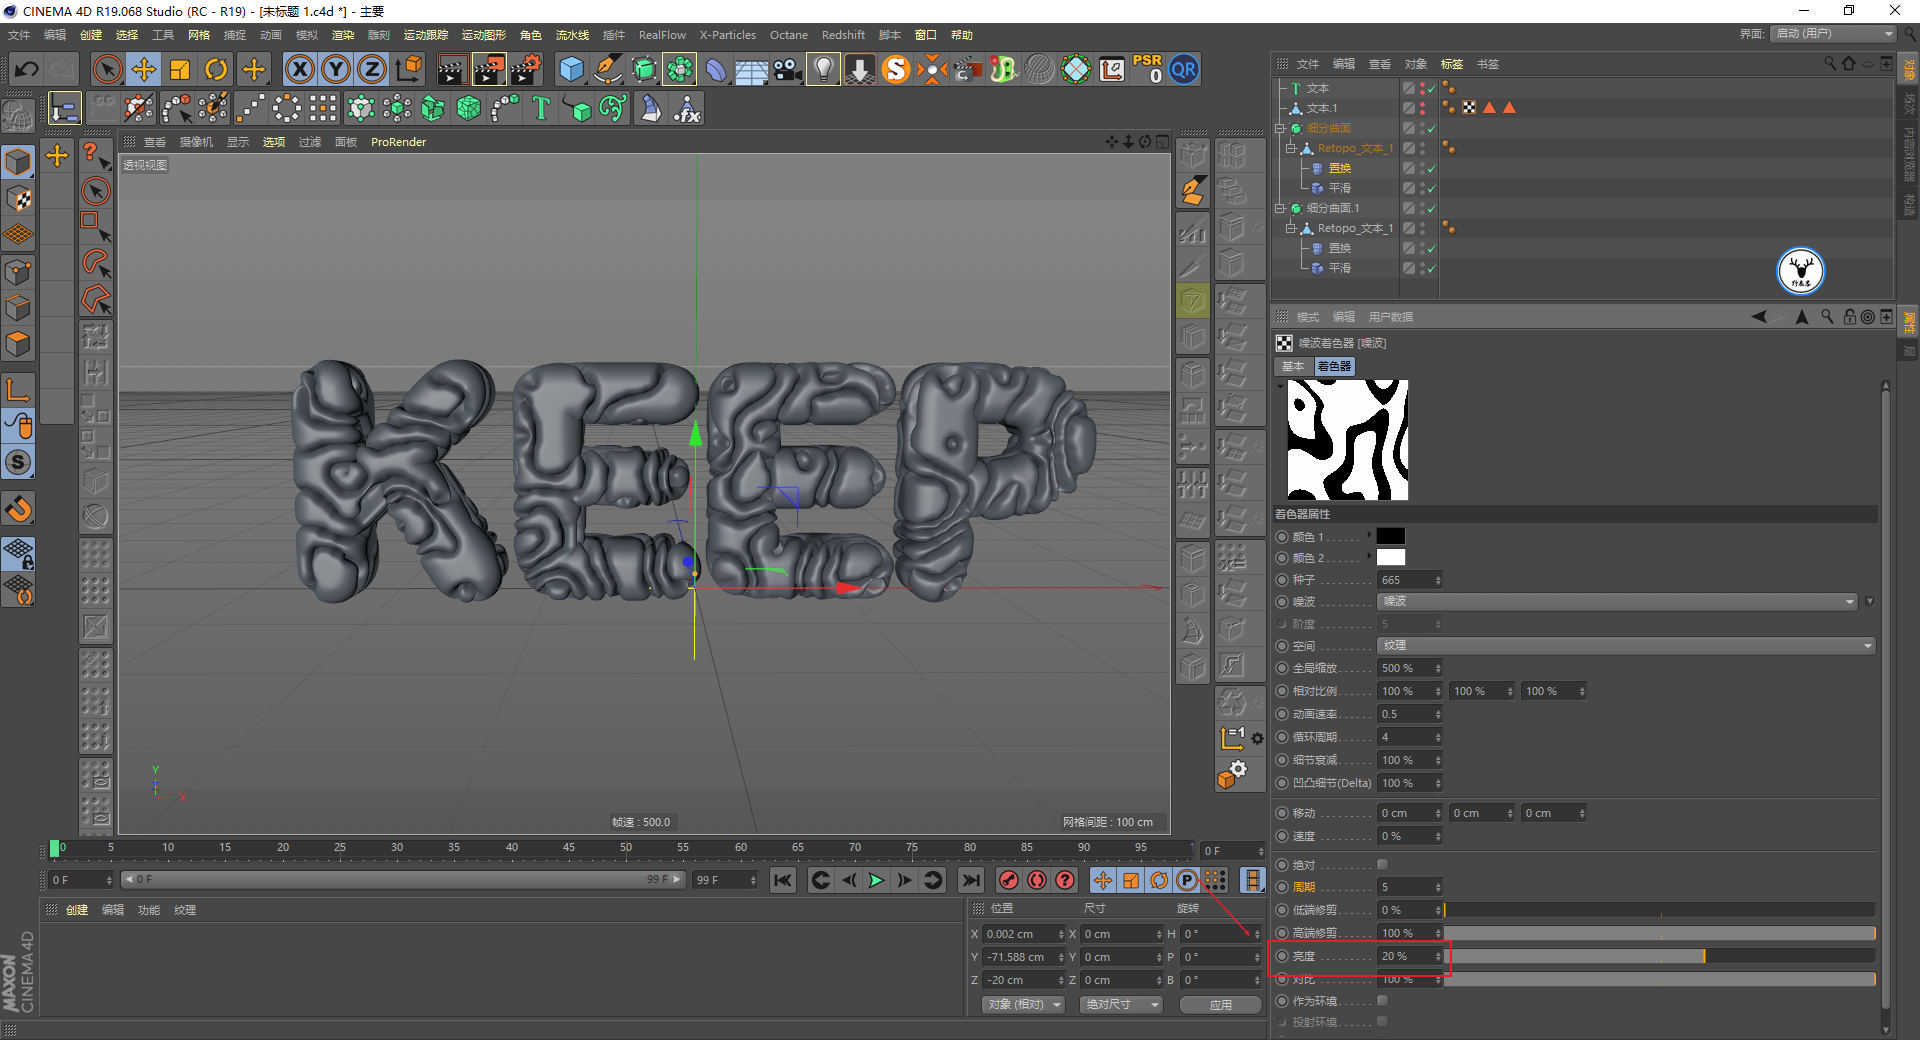
Task: Click the noise shader preview thumbnail
Action: tap(1347, 440)
